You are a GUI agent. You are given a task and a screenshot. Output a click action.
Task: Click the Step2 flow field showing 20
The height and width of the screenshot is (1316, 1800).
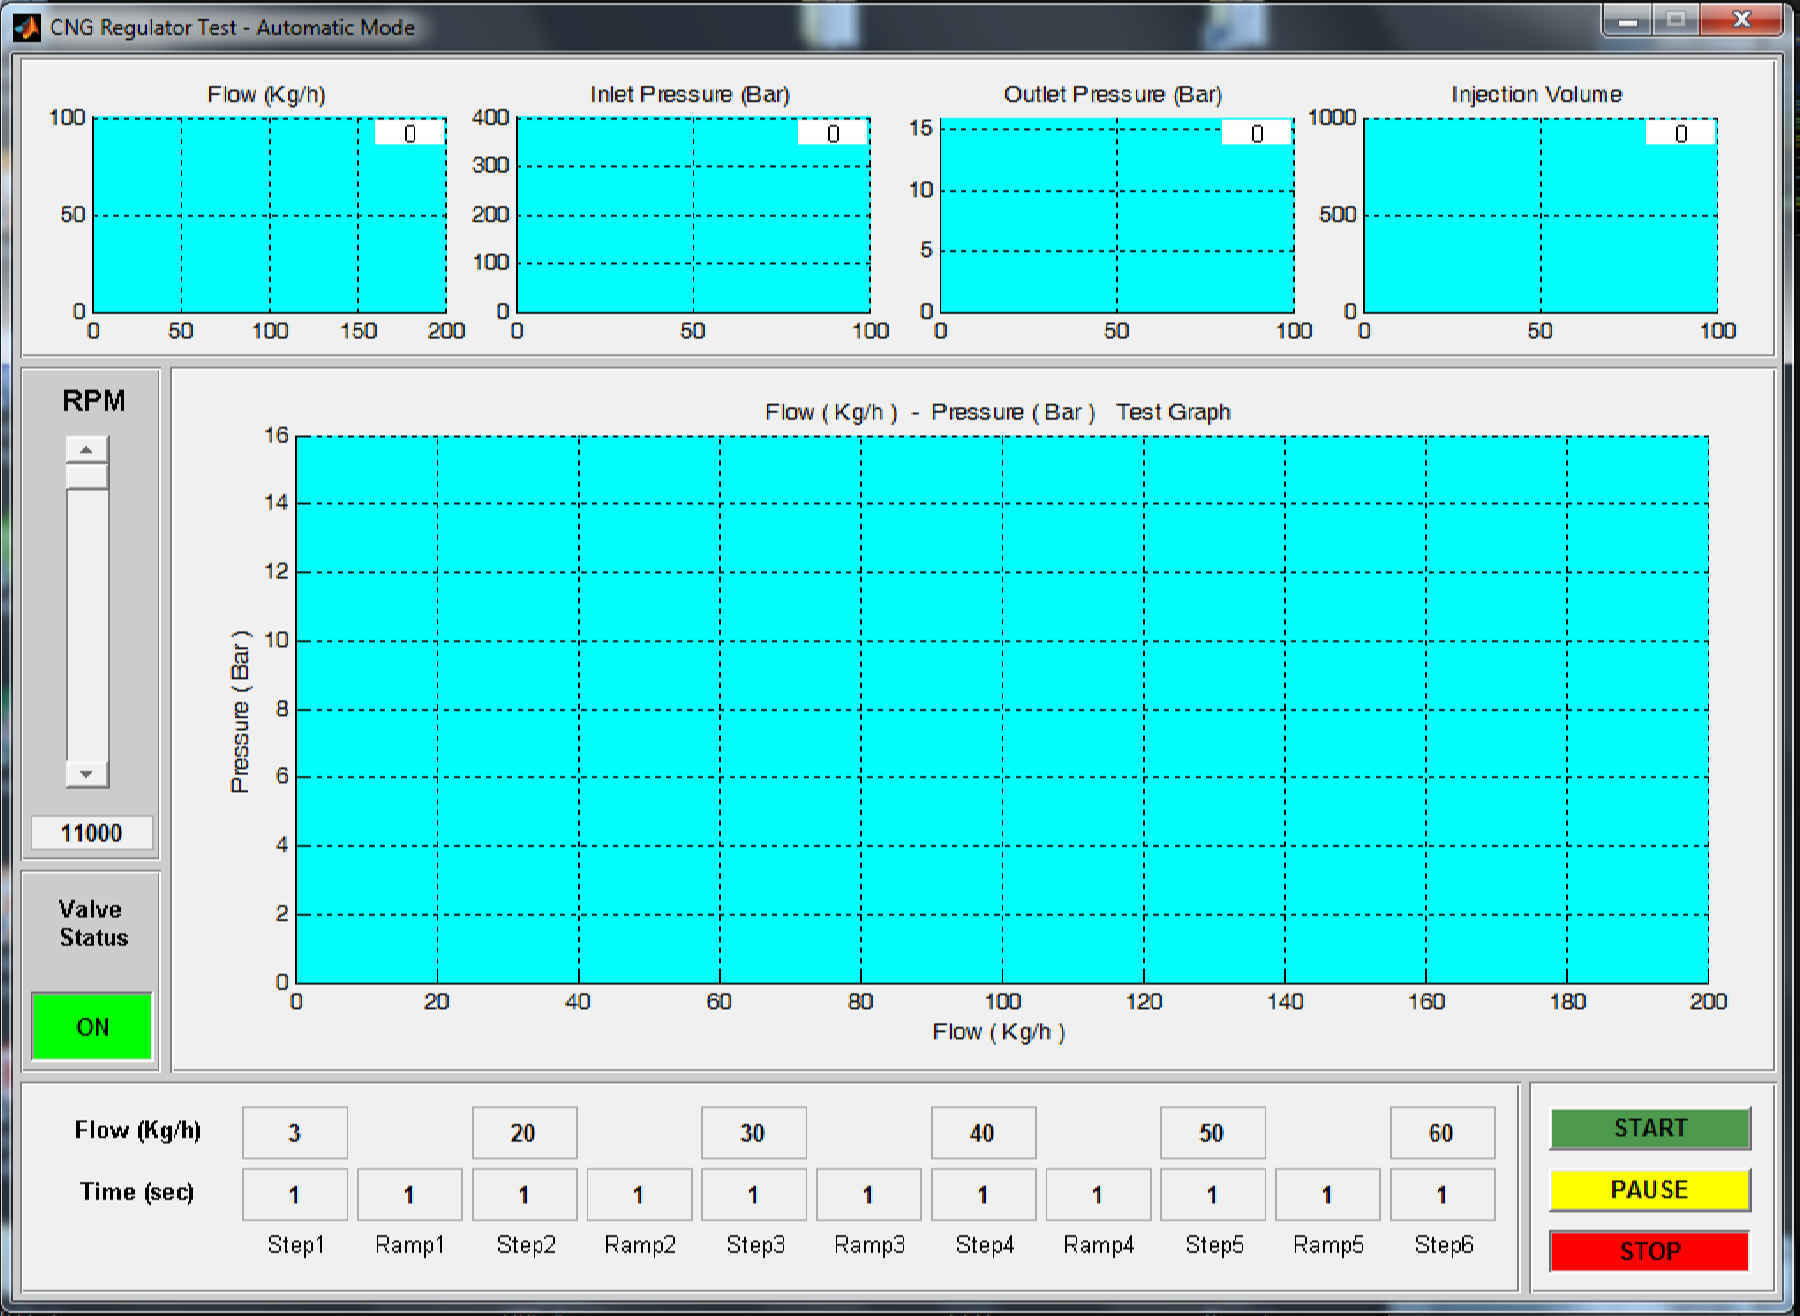pos(524,1133)
